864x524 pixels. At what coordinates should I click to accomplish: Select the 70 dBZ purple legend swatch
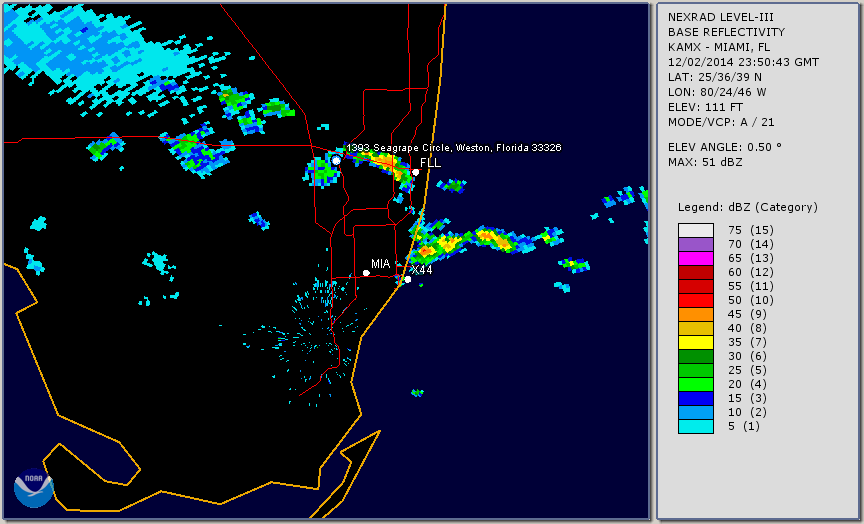(696, 244)
